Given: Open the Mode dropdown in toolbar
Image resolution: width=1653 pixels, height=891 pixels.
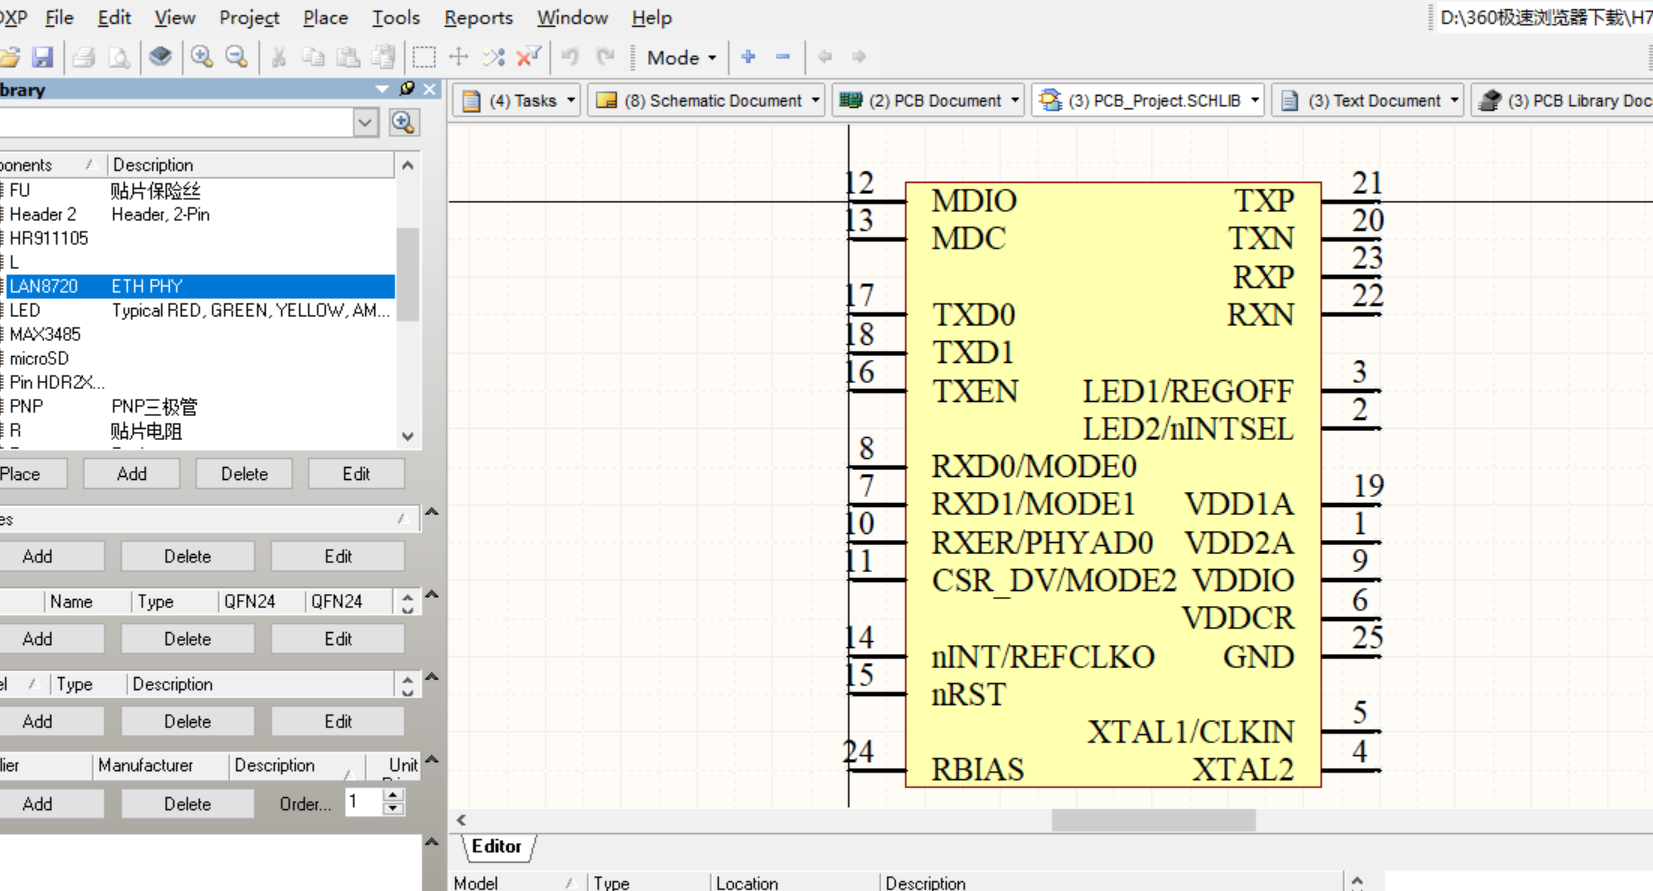Looking at the screenshot, I should [681, 57].
